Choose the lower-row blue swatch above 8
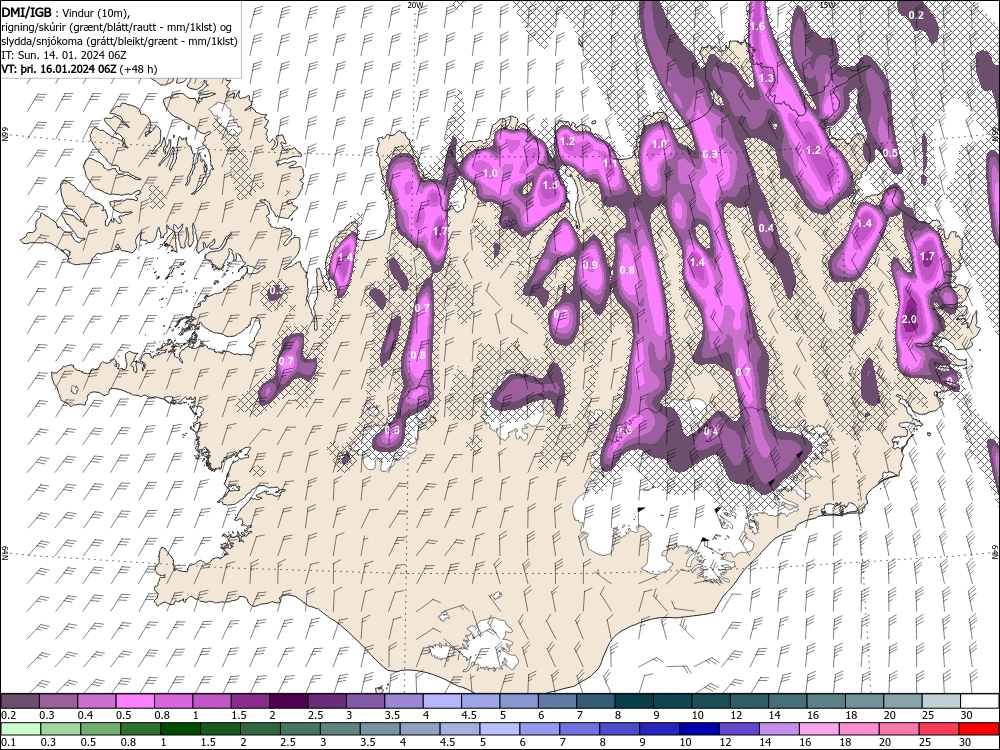Image resolution: width=1000 pixels, height=750 pixels. coord(619,729)
